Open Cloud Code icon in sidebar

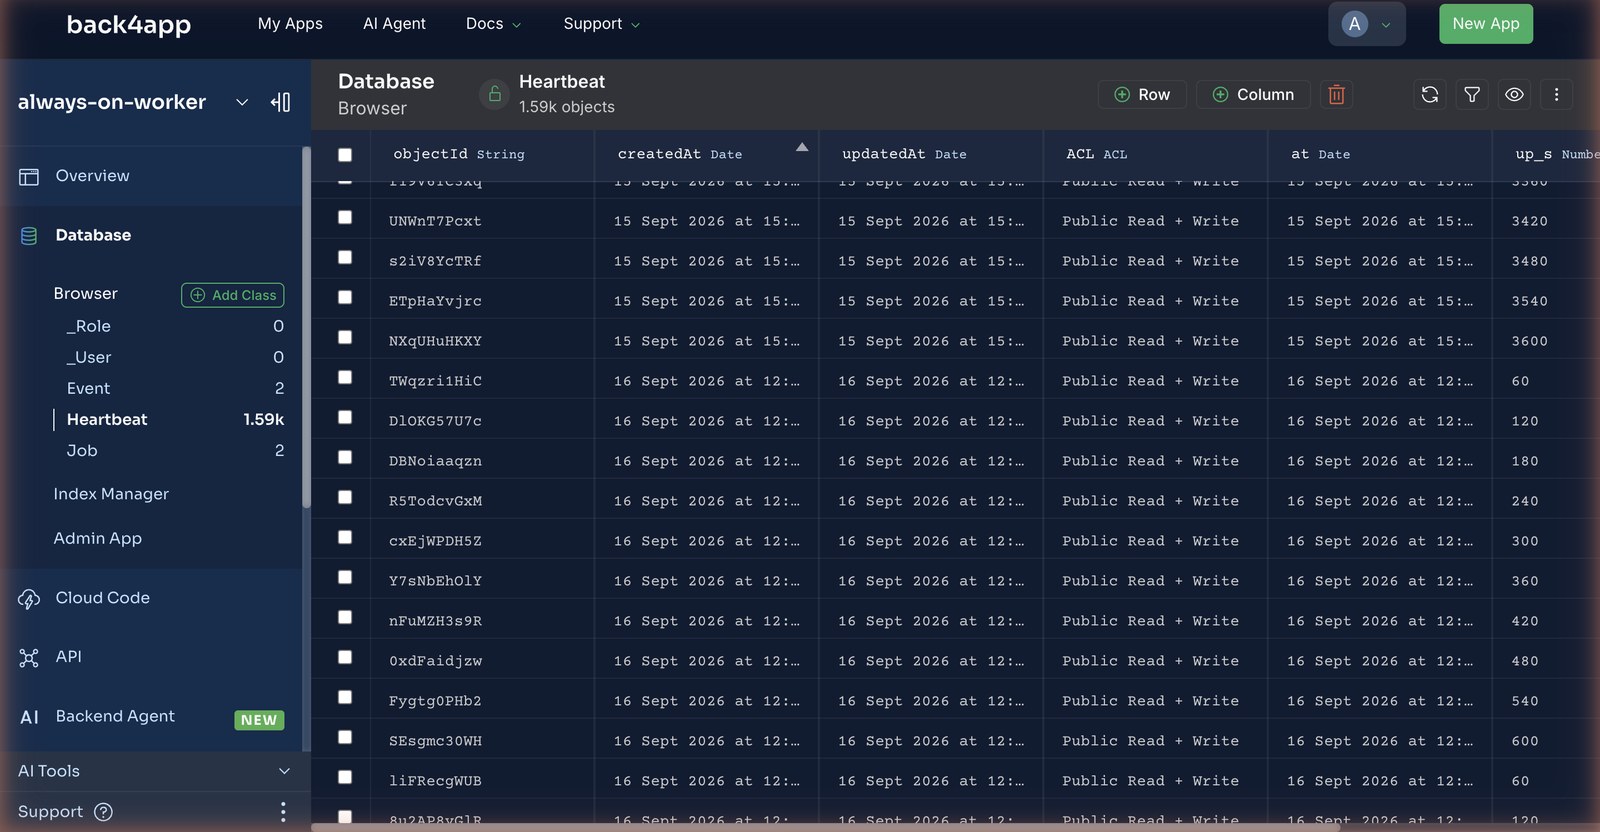point(29,599)
